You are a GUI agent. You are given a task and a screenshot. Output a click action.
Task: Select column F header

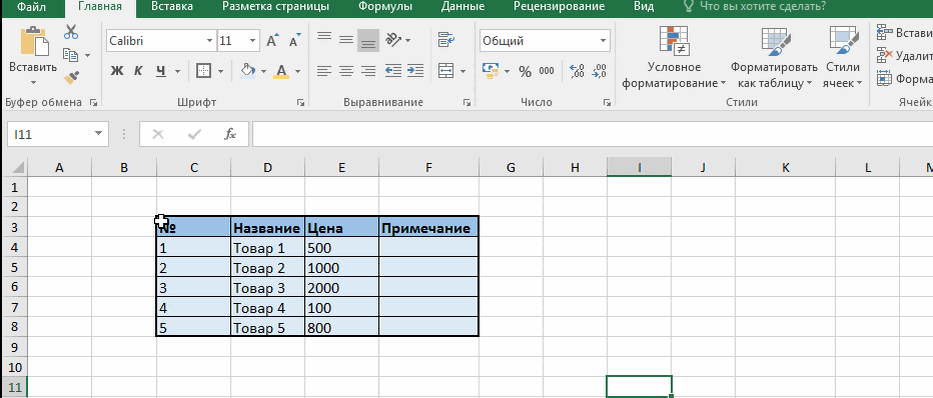point(429,168)
